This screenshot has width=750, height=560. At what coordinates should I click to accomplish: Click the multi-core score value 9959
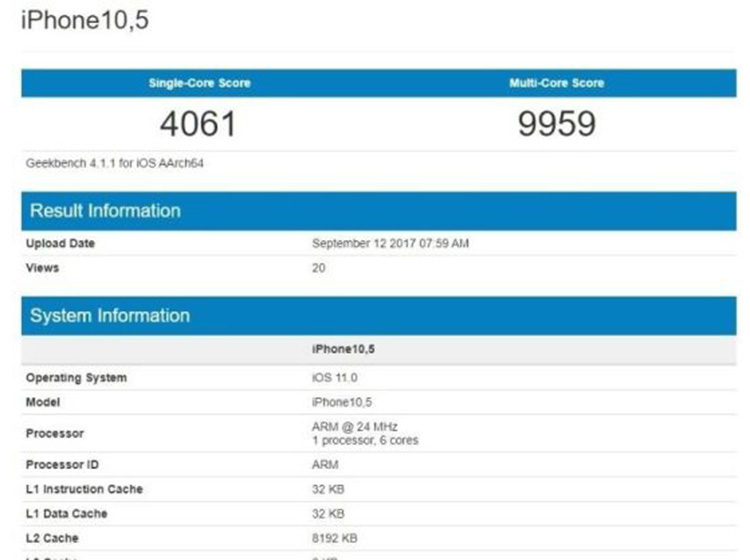[557, 124]
